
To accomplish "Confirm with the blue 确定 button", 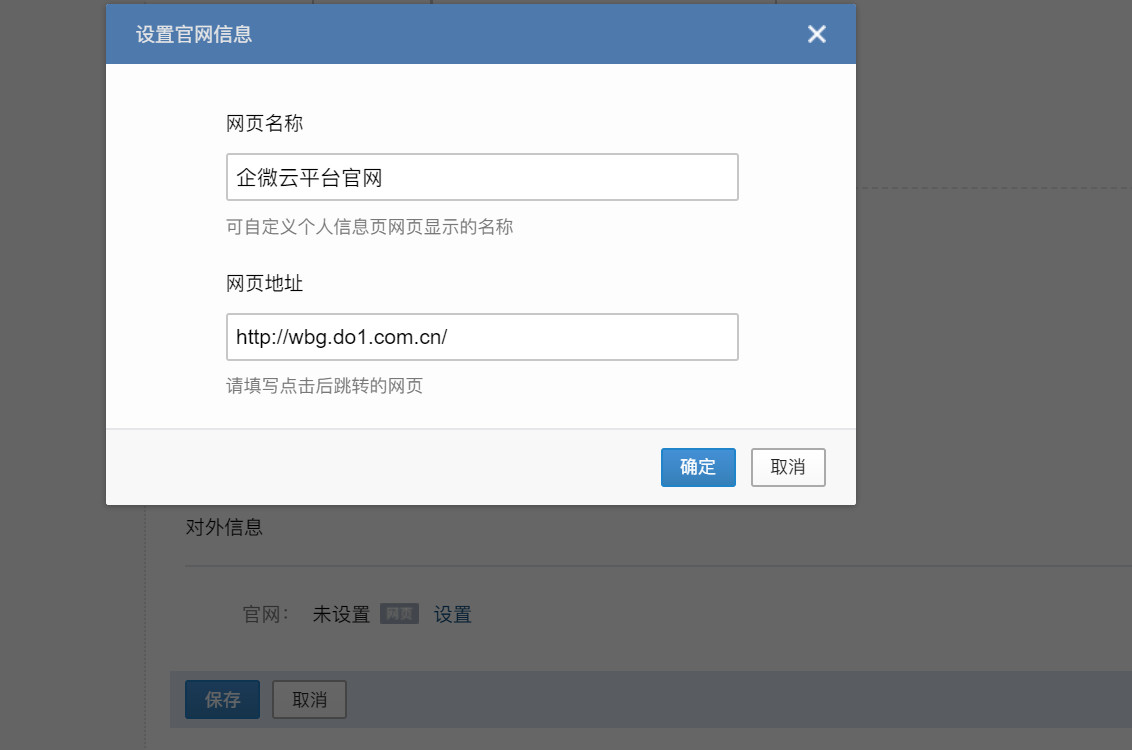I will pos(698,467).
